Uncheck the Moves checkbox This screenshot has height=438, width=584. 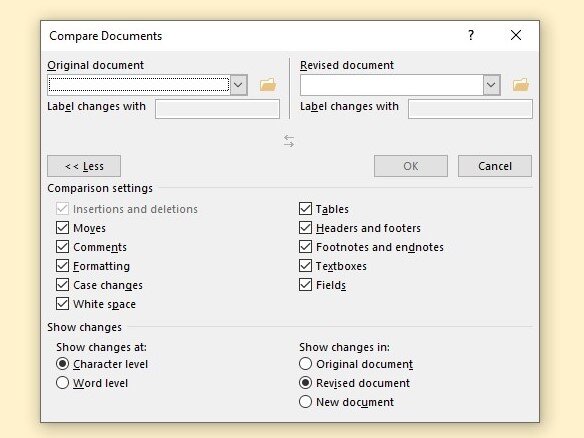coord(62,228)
